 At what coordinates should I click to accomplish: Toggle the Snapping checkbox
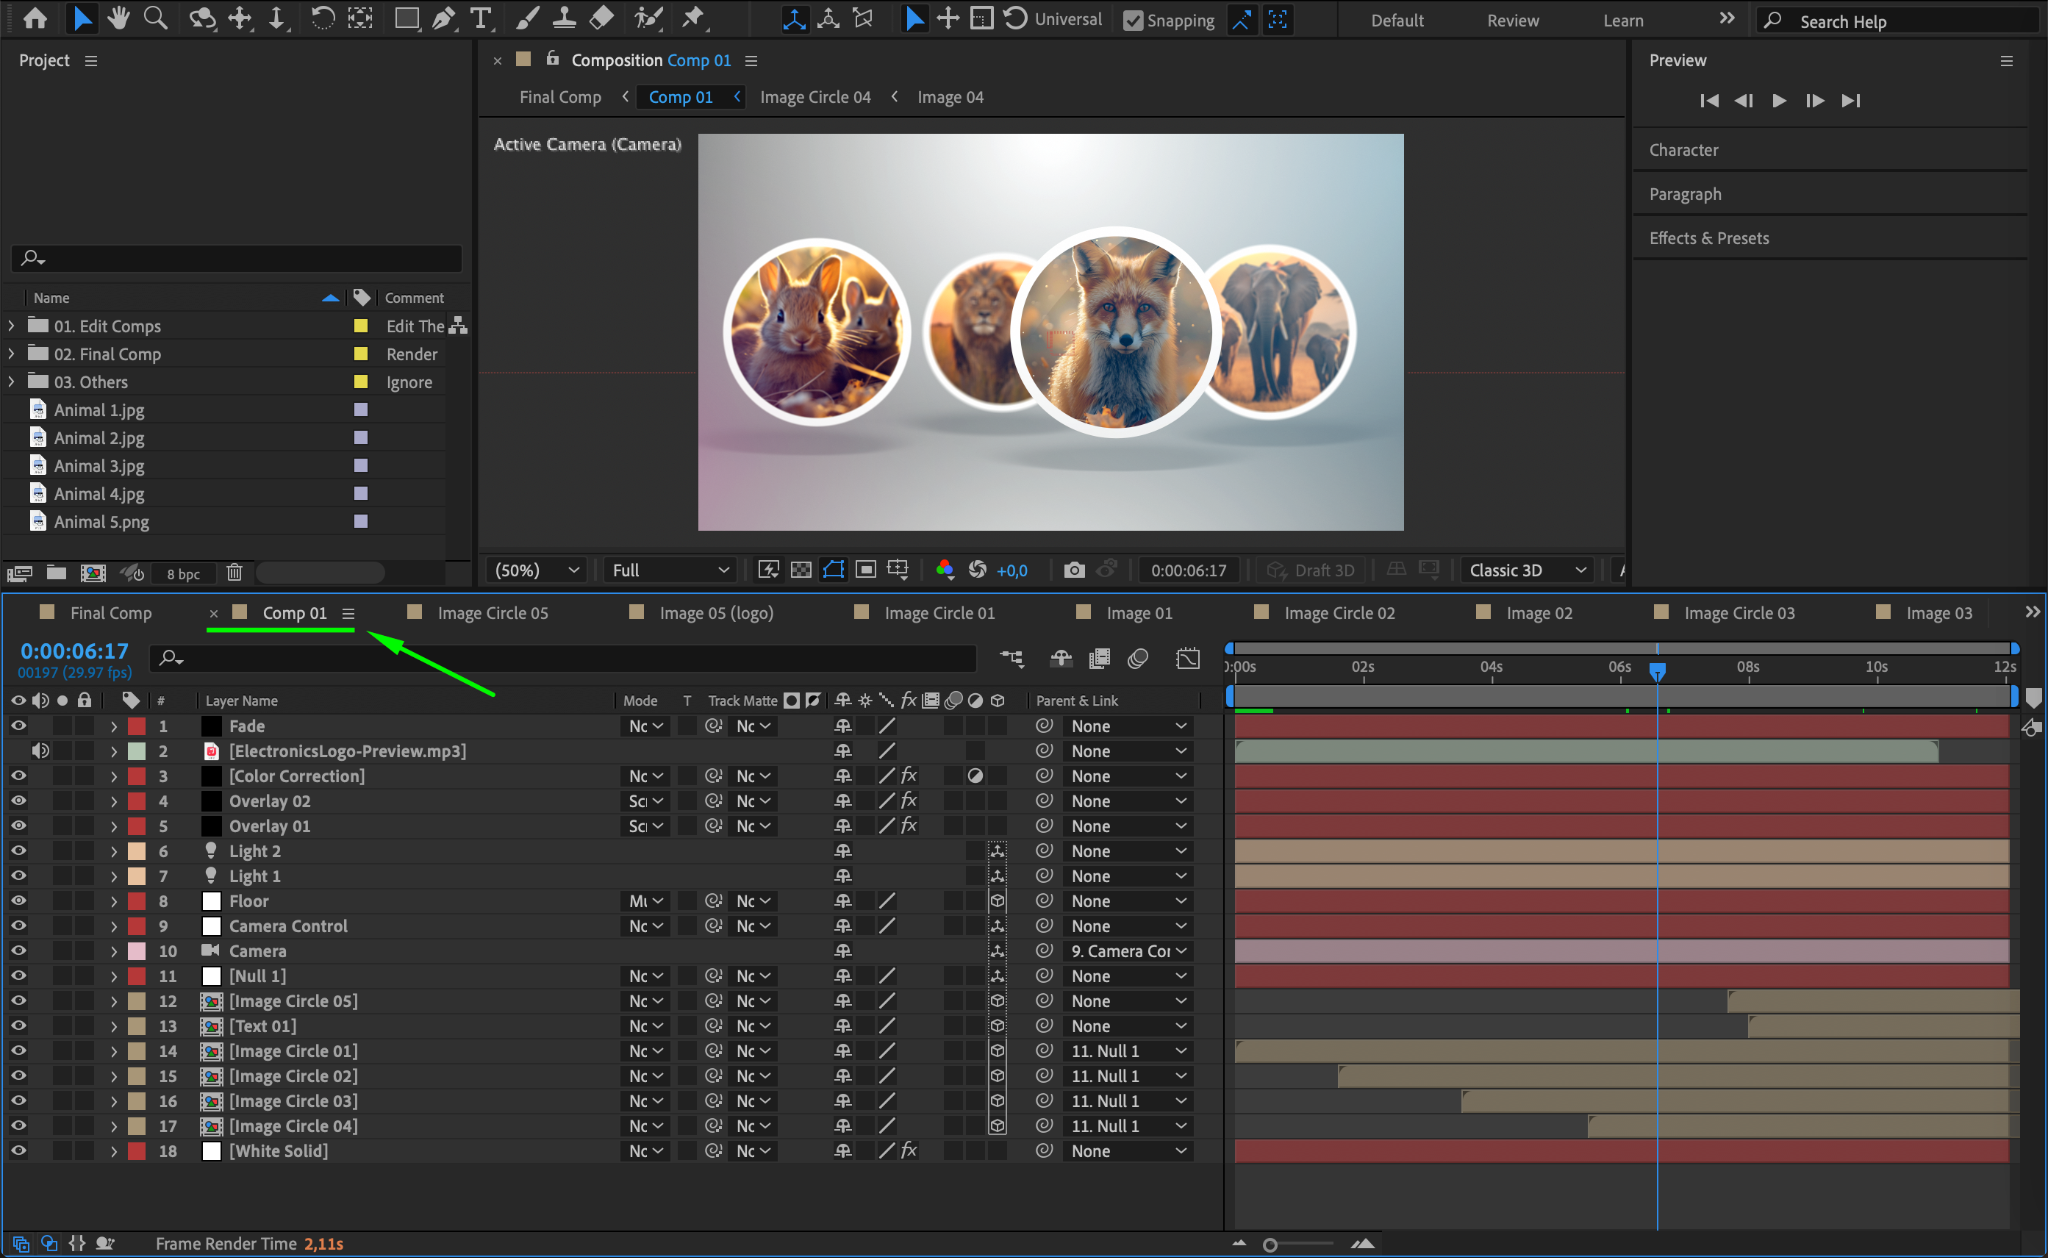tap(1133, 21)
